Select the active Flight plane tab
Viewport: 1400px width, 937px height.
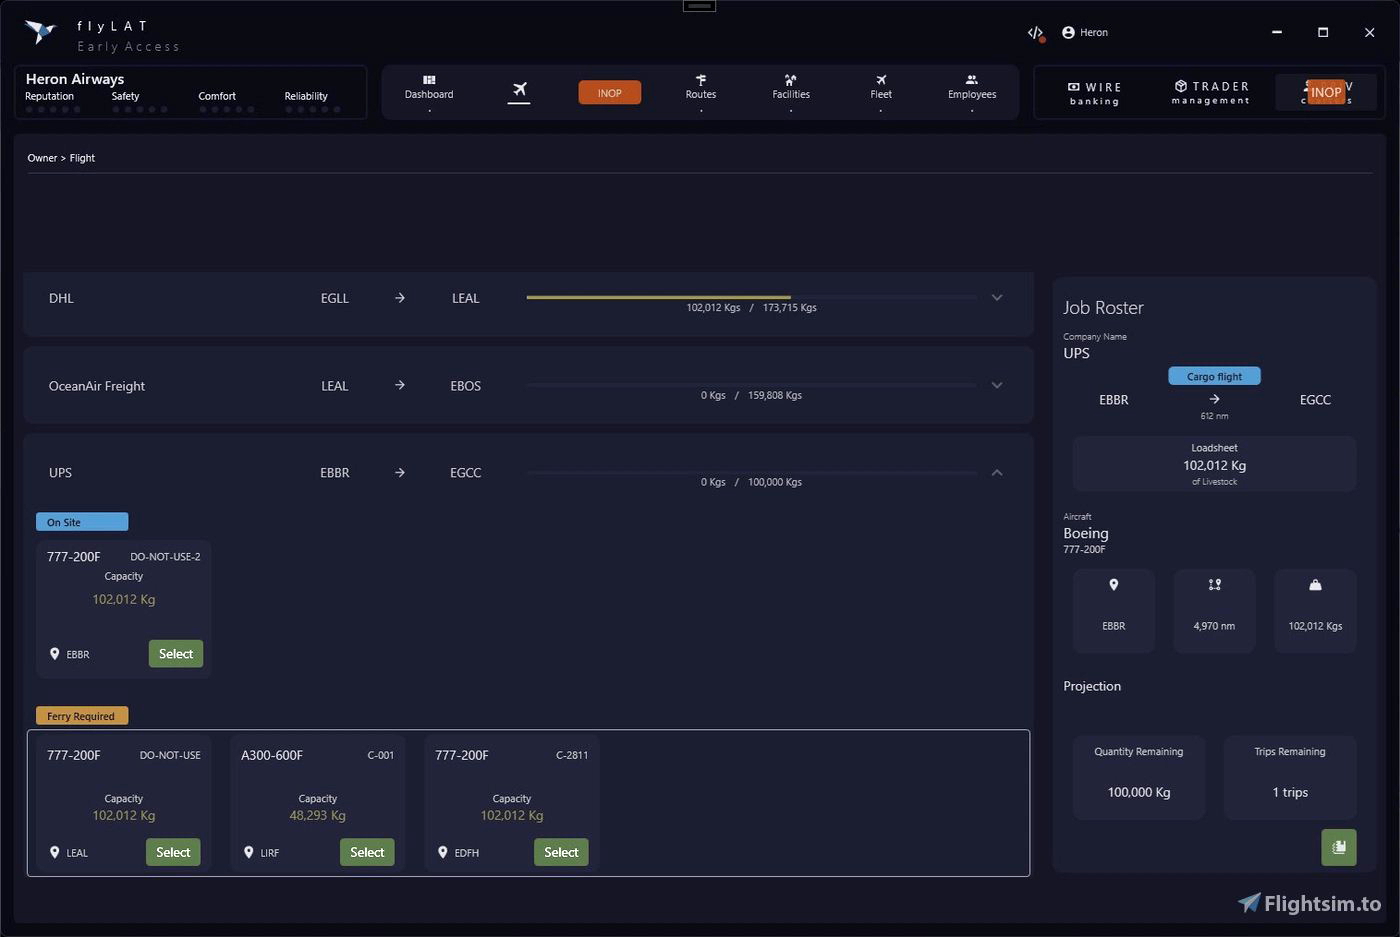[519, 90]
